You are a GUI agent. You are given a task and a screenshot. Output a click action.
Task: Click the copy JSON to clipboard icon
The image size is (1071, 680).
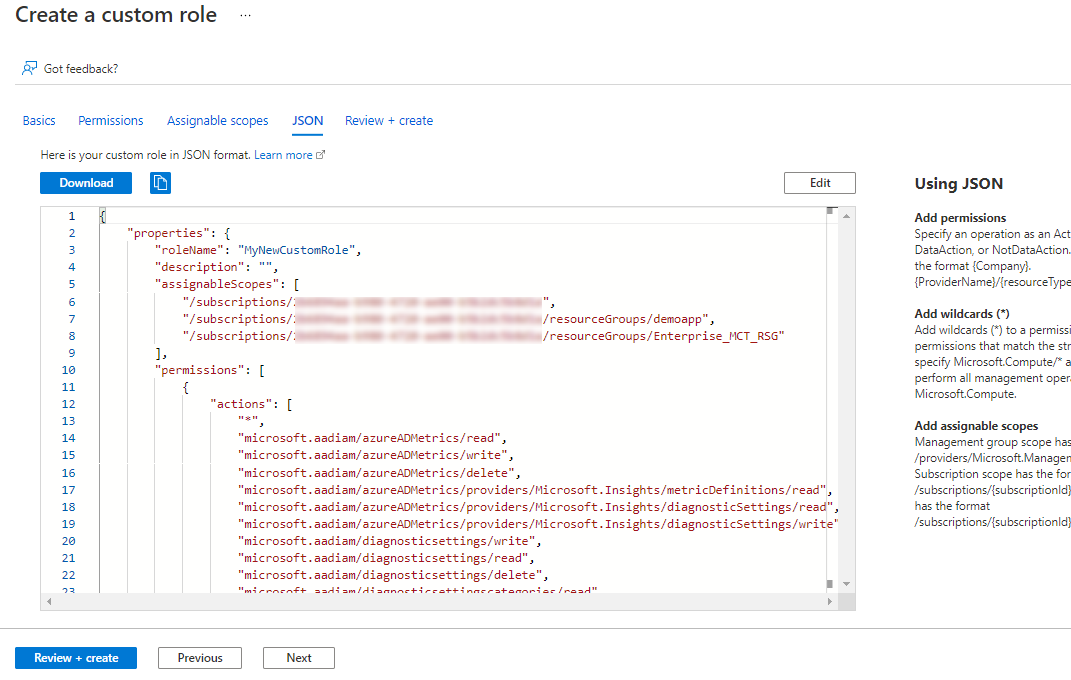coord(161,183)
